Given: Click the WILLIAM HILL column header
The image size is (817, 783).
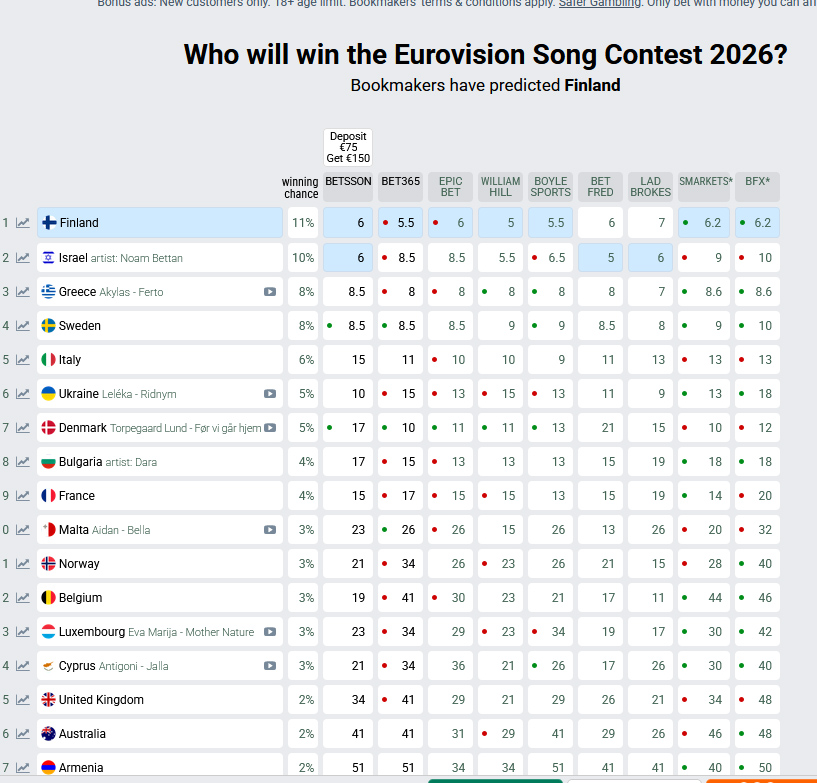Looking at the screenshot, I should coord(500,187).
